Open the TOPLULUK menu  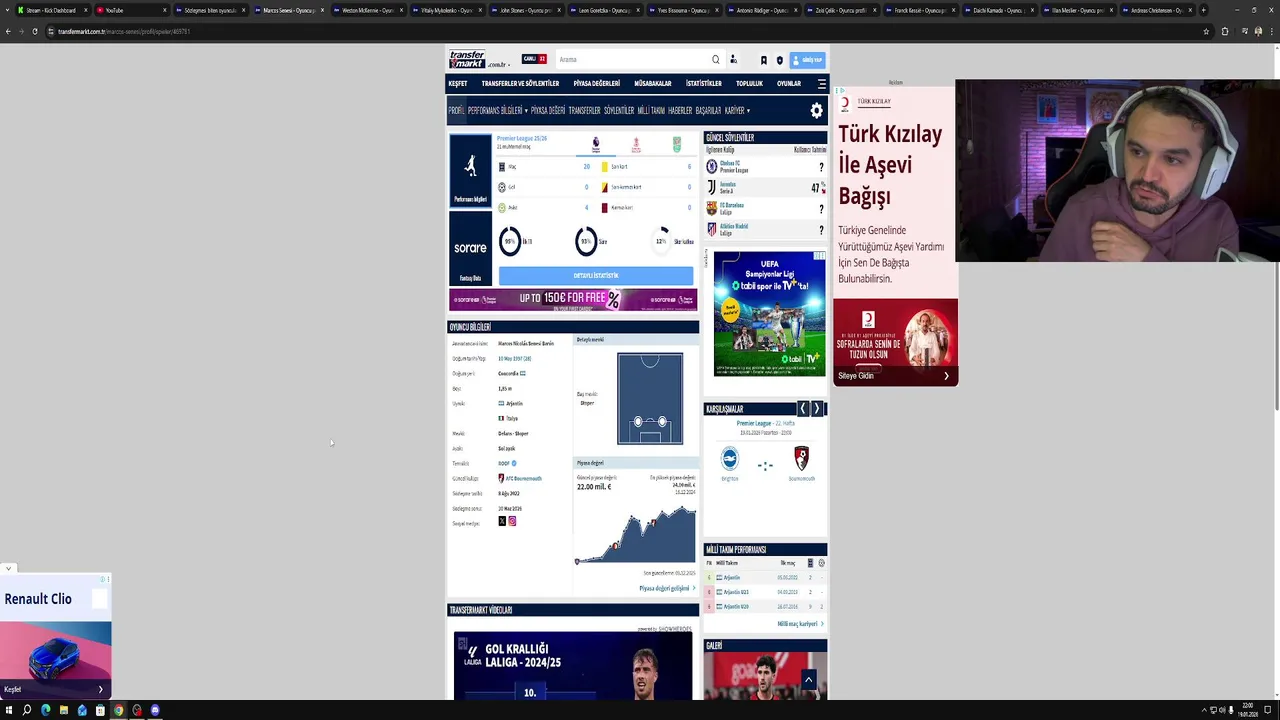click(749, 84)
